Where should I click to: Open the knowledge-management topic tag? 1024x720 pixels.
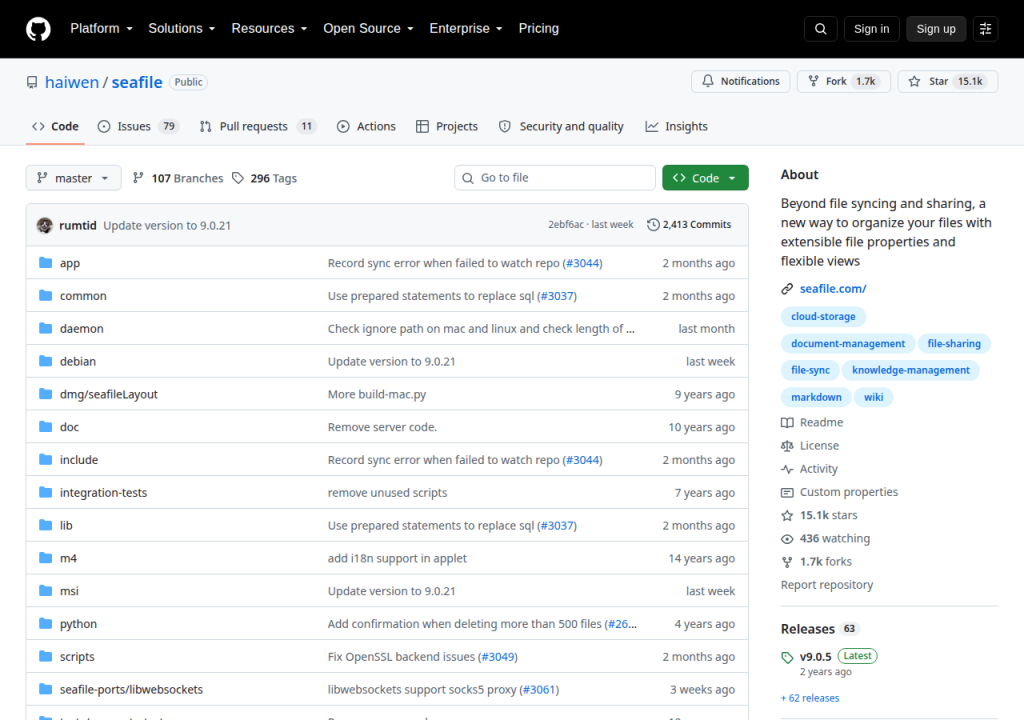pyautogui.click(x=910, y=370)
